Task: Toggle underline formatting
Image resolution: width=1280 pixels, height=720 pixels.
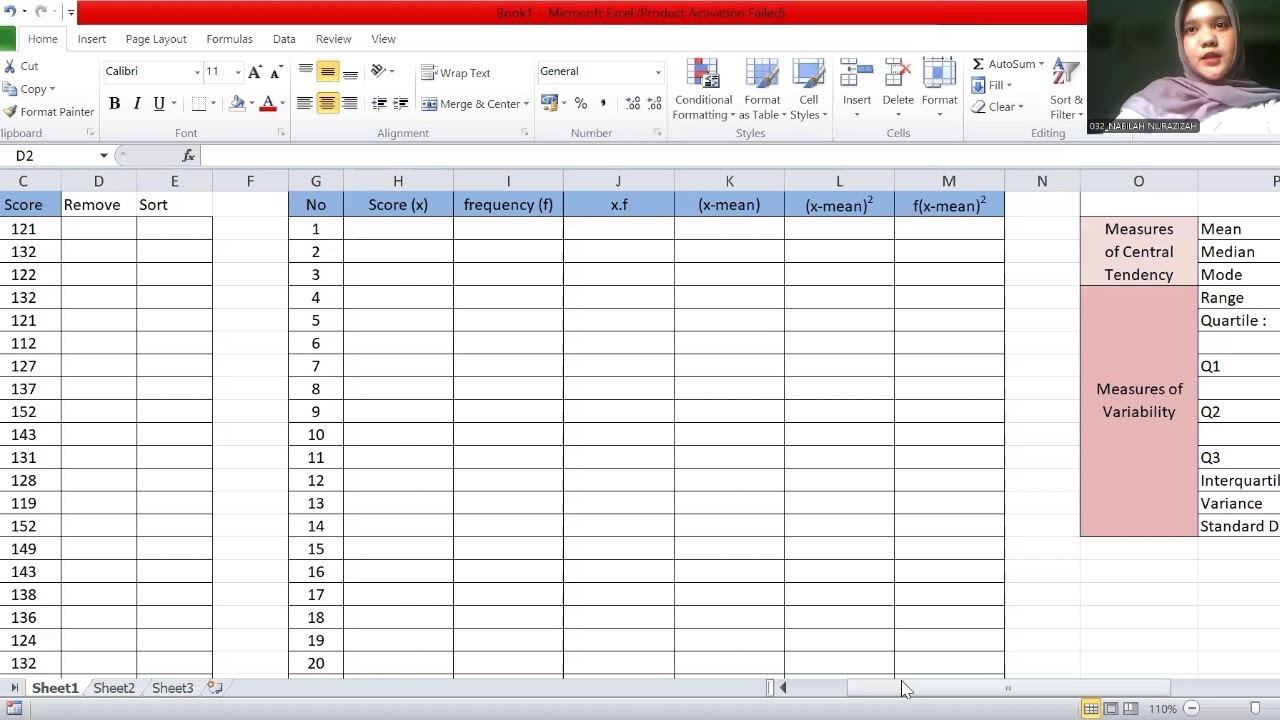Action: [159, 103]
